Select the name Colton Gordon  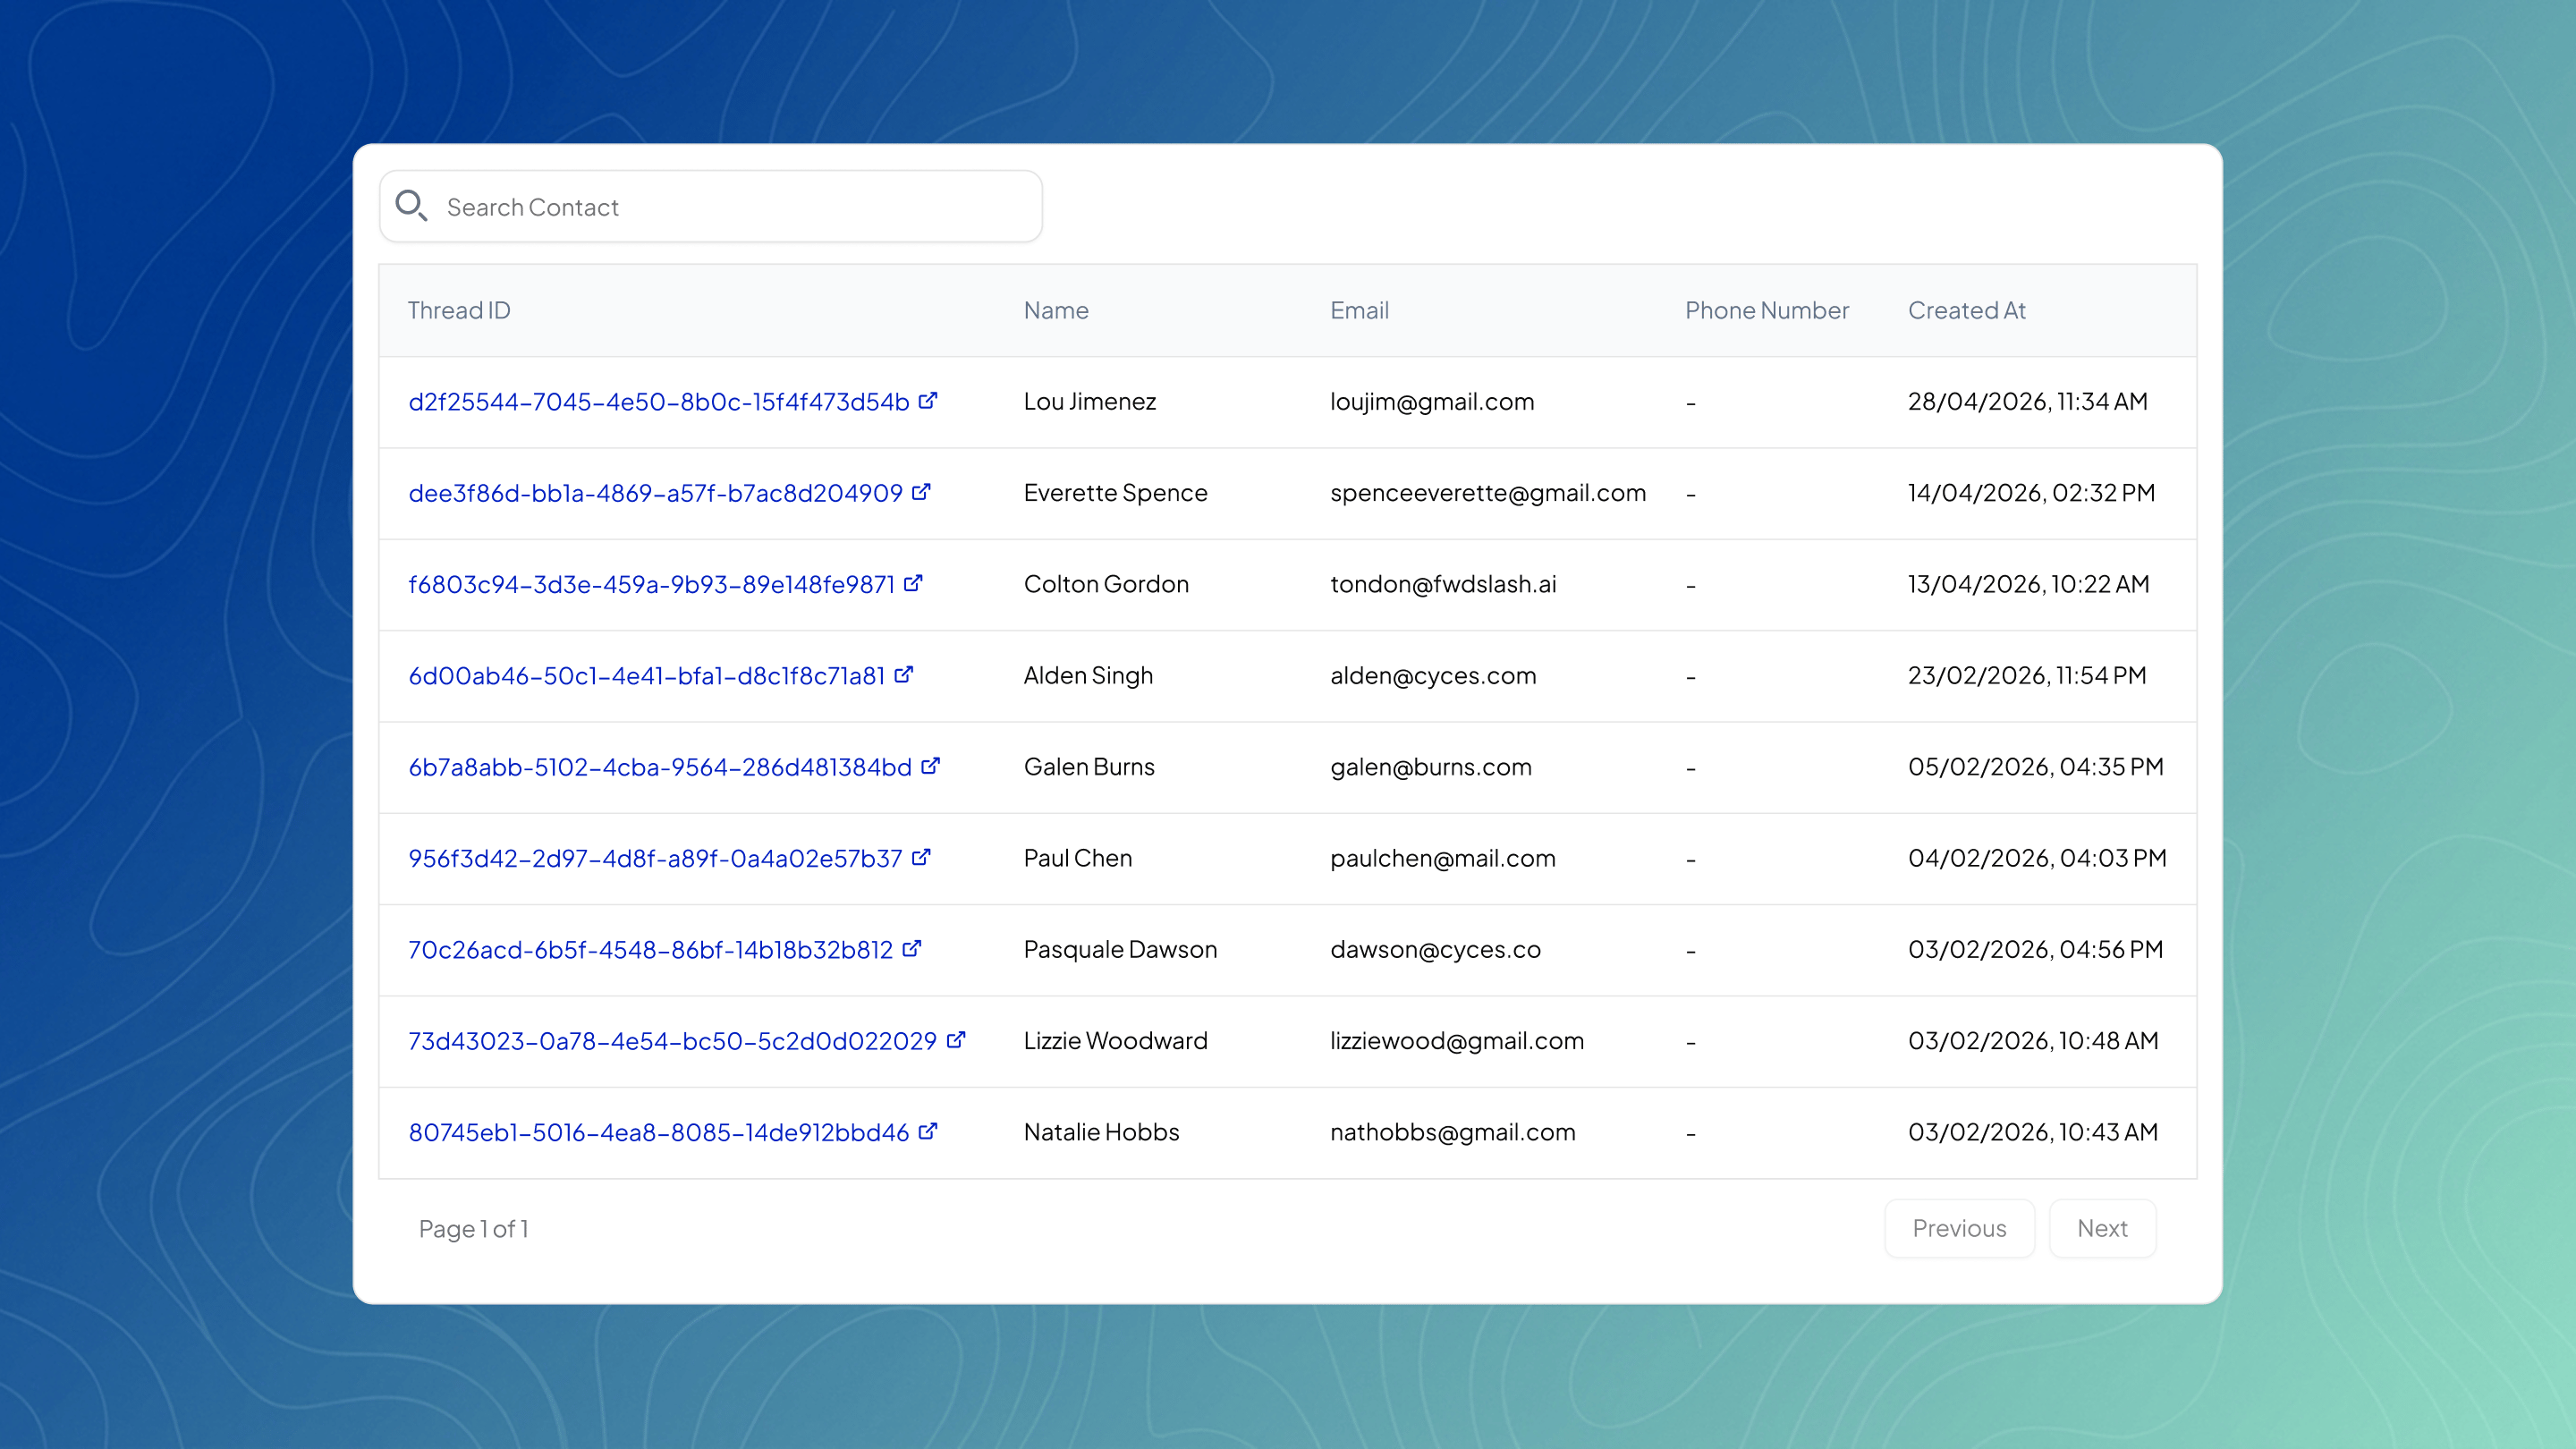tap(1107, 584)
